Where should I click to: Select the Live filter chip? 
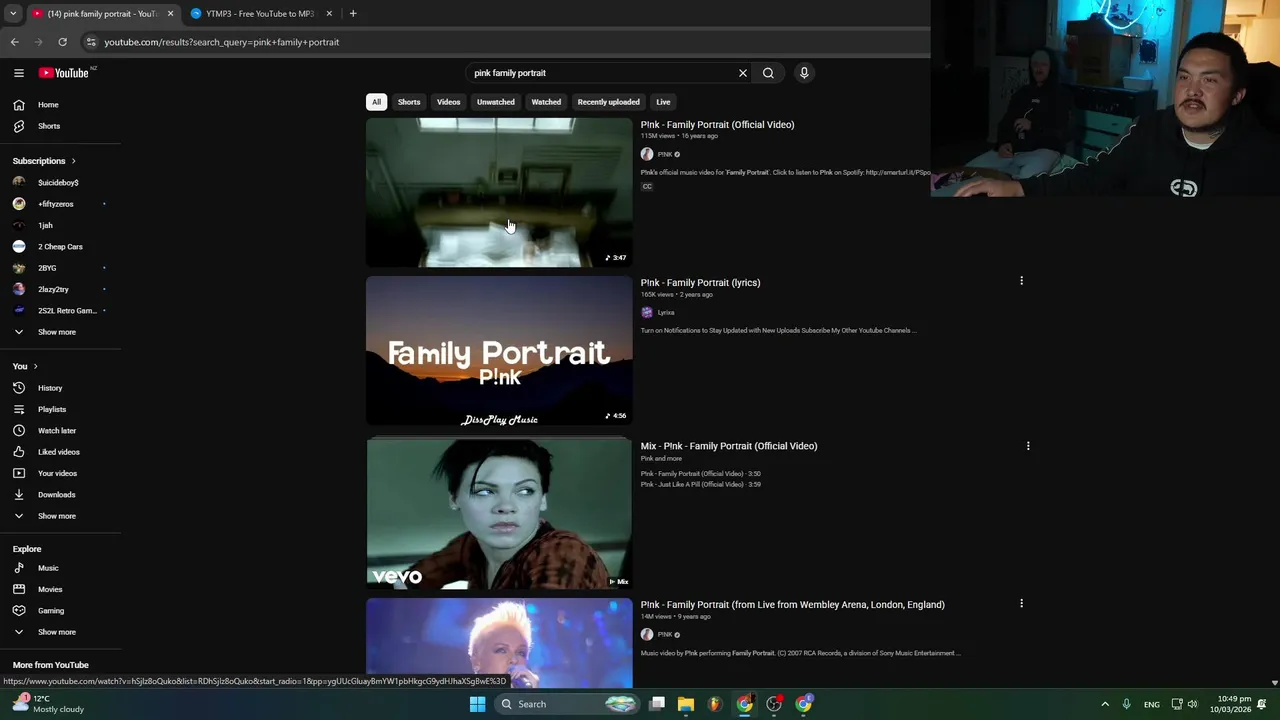[x=663, y=102]
